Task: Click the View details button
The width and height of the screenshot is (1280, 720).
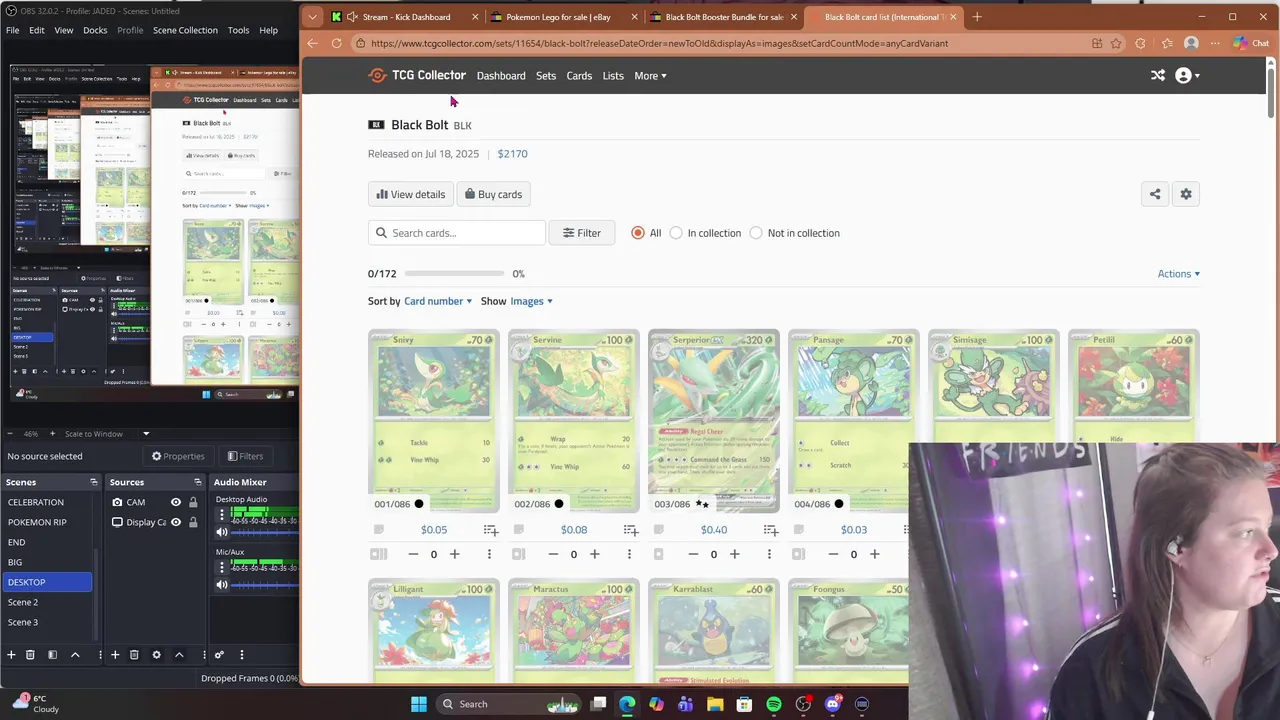Action: (x=411, y=194)
